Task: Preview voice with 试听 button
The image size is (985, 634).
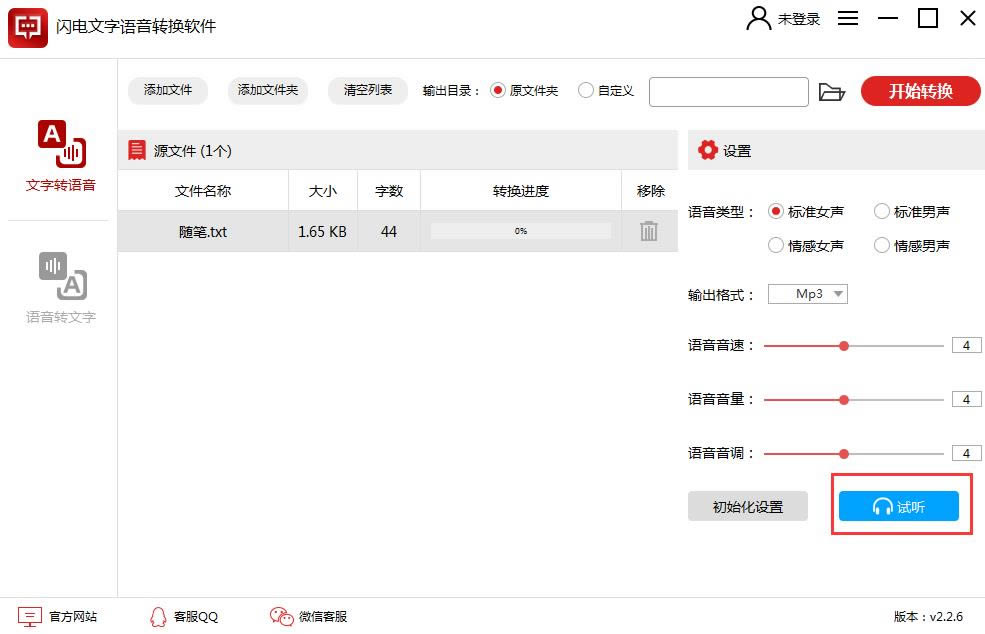Action: pyautogui.click(x=899, y=506)
